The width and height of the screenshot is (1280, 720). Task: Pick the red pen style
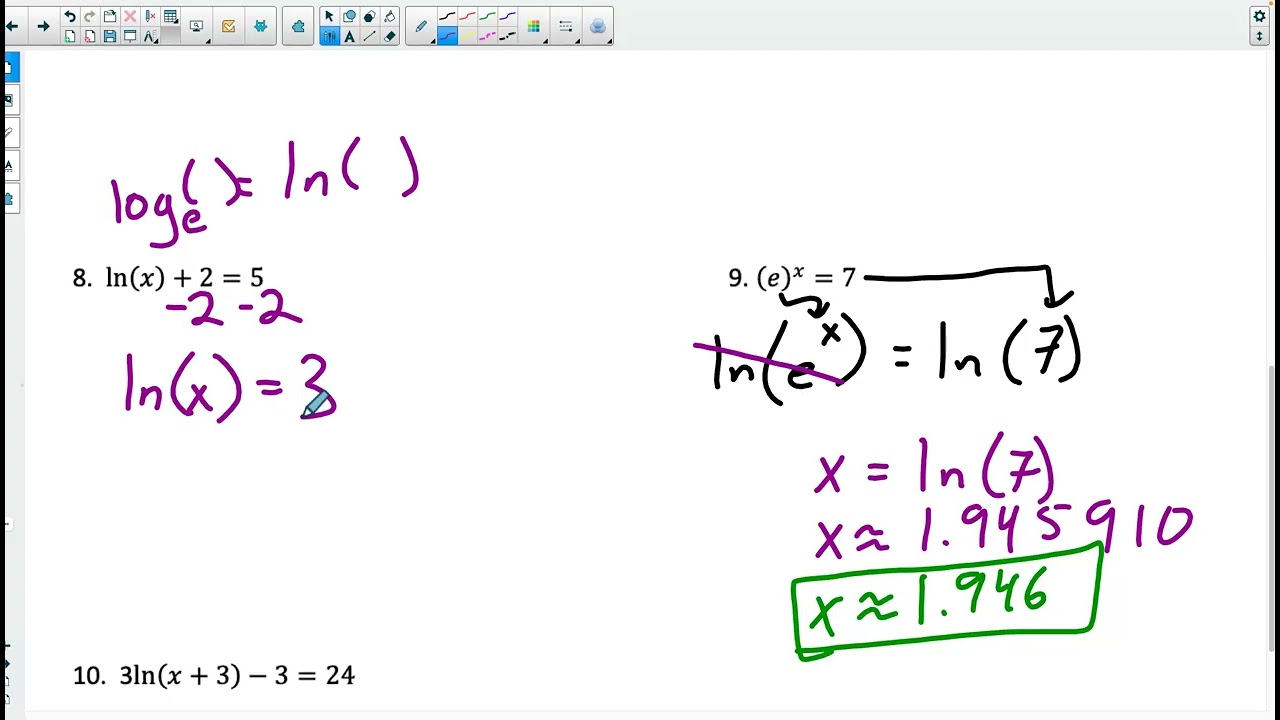467,17
